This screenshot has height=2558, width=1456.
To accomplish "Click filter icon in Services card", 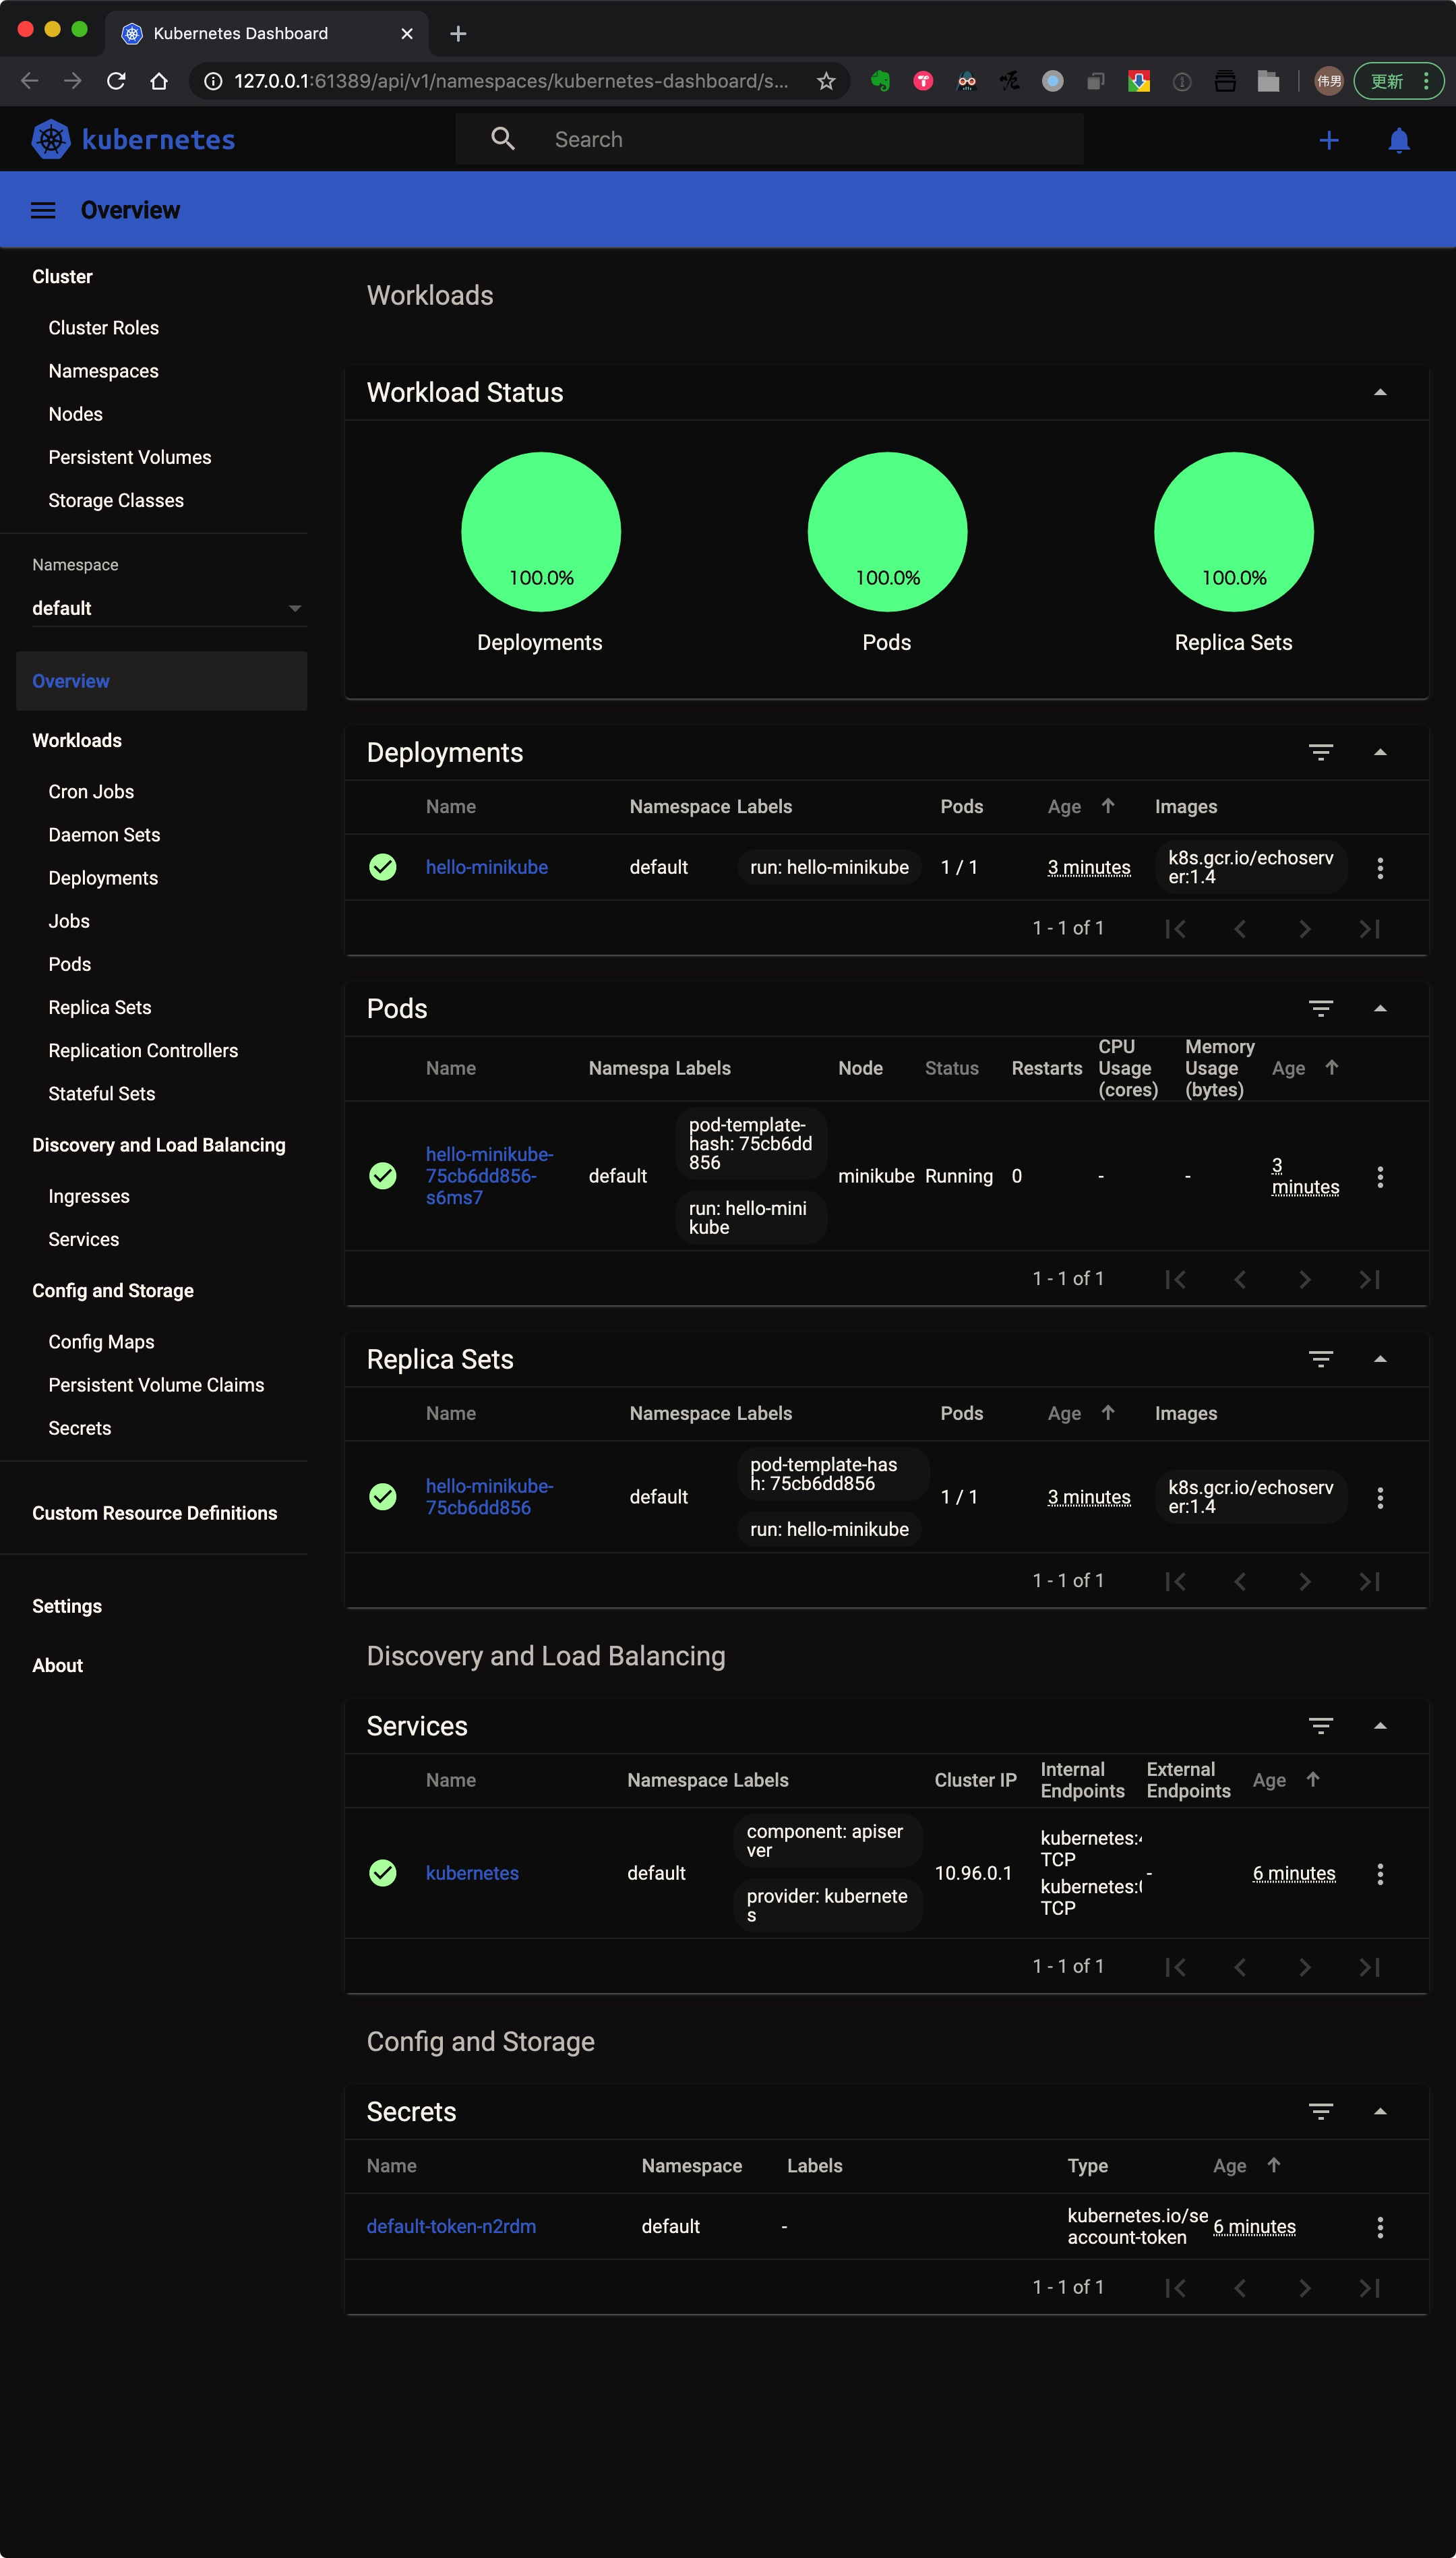I will [x=1320, y=1726].
